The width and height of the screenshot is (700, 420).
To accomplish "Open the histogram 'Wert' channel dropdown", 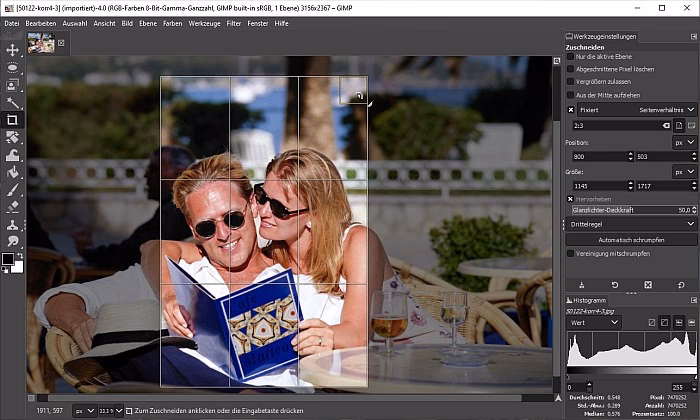I will coord(593,322).
